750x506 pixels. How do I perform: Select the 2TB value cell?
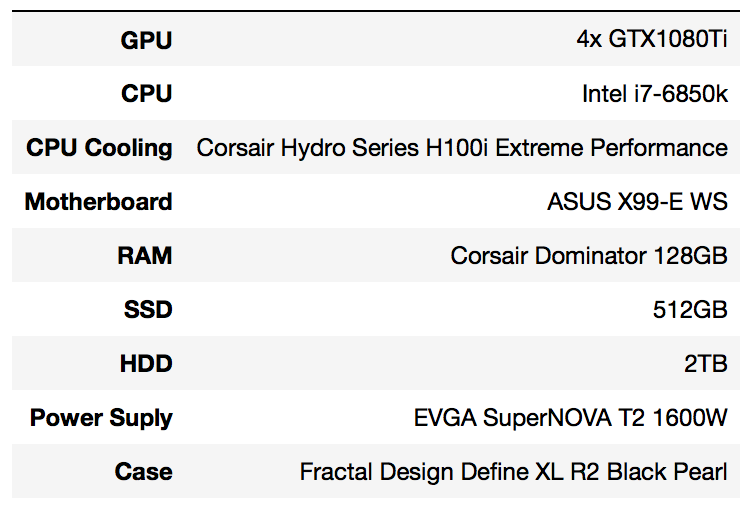click(706, 363)
